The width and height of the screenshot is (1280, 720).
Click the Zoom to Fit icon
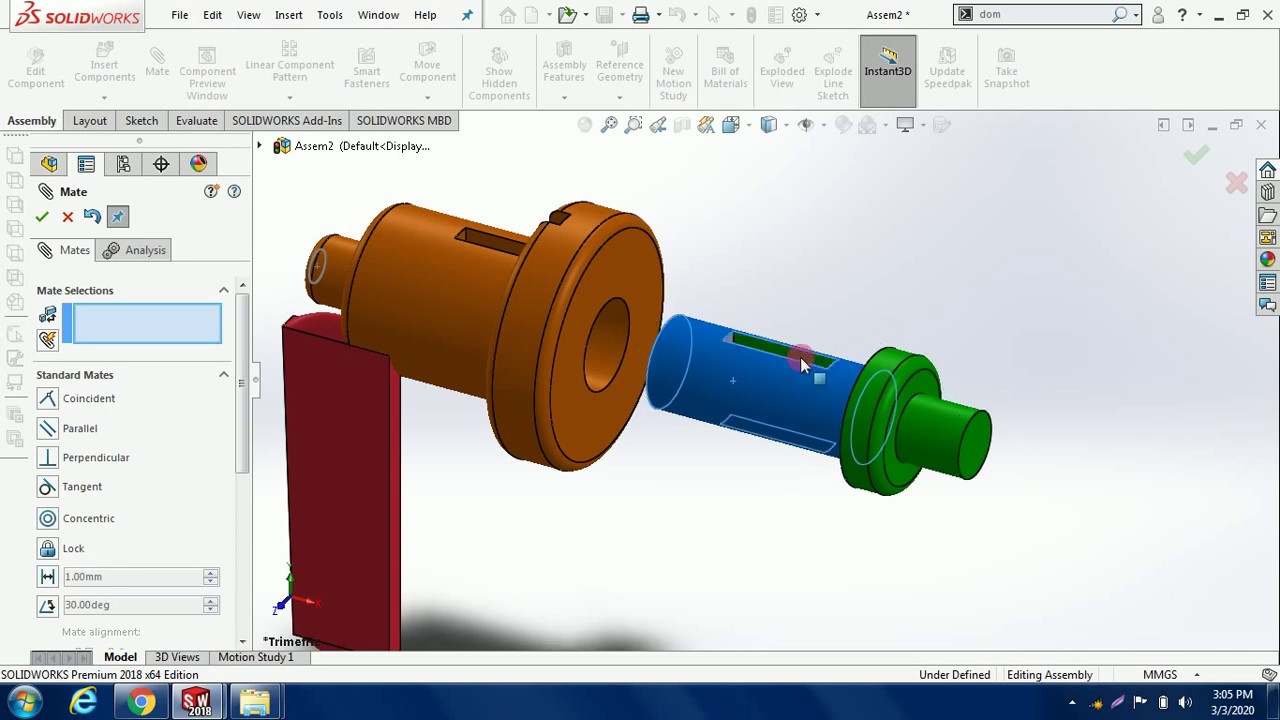coord(609,125)
